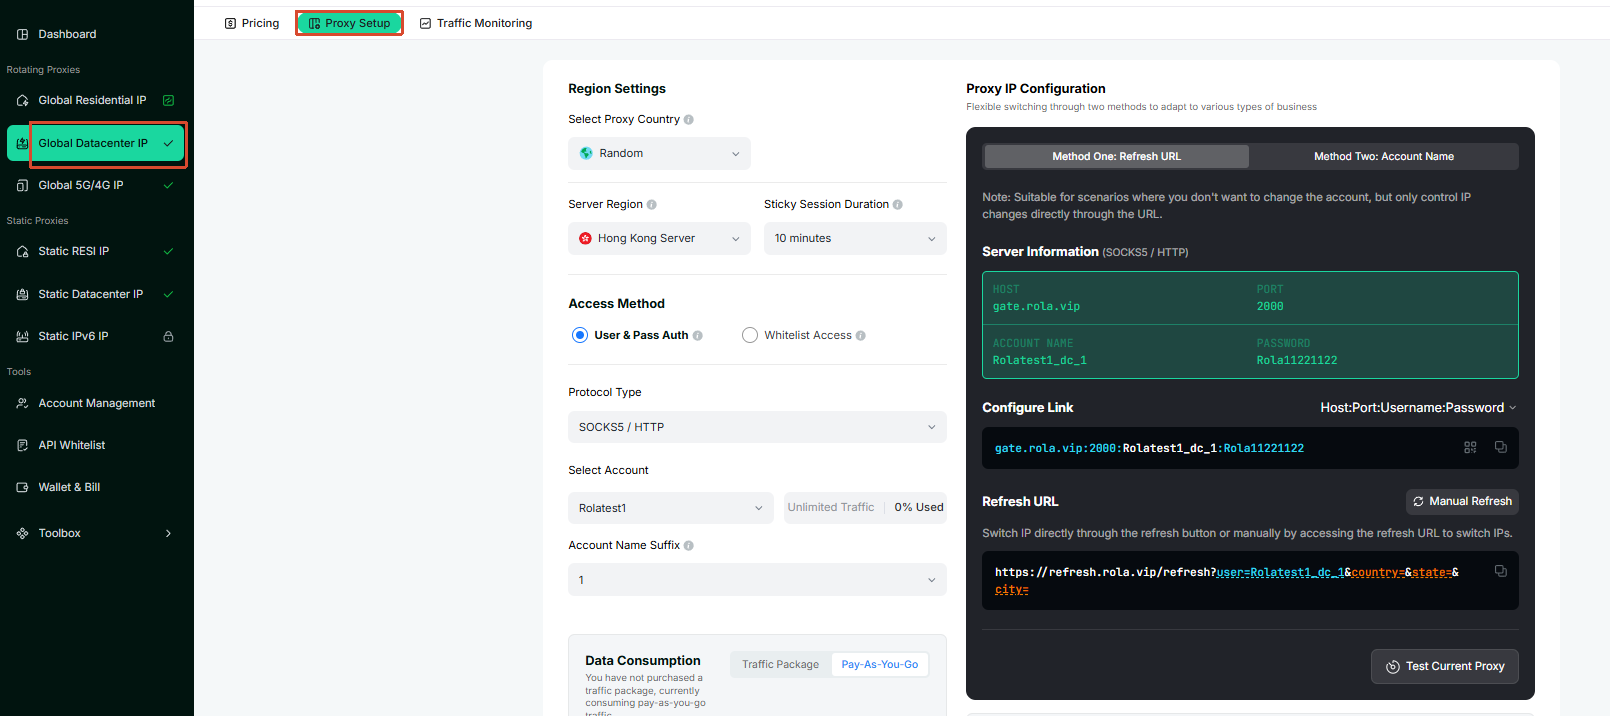Viewport: 1610px width, 716px height.
Task: Open the Account Name Suffix dropdown
Action: 757,580
